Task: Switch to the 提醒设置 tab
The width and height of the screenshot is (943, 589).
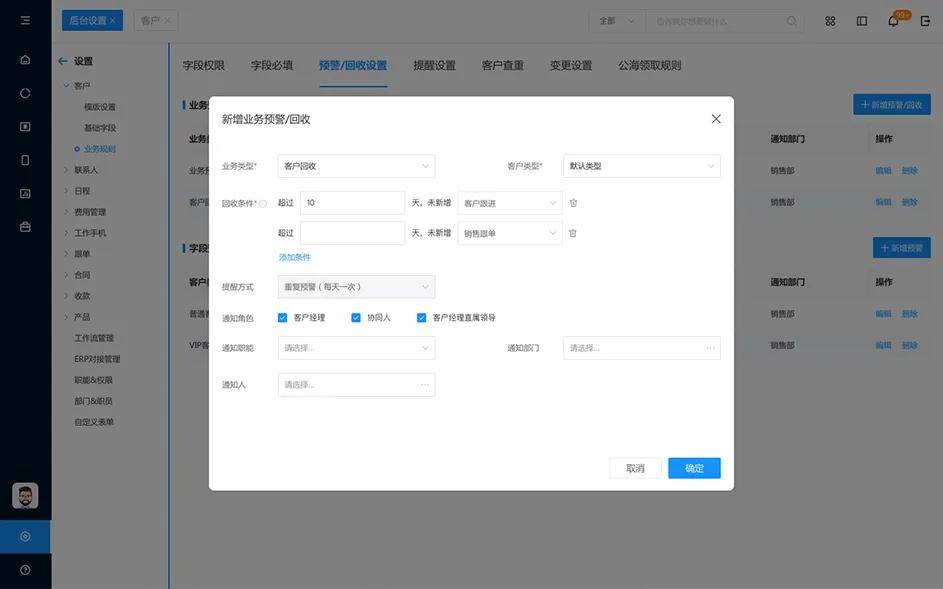Action: pyautogui.click(x=434, y=66)
